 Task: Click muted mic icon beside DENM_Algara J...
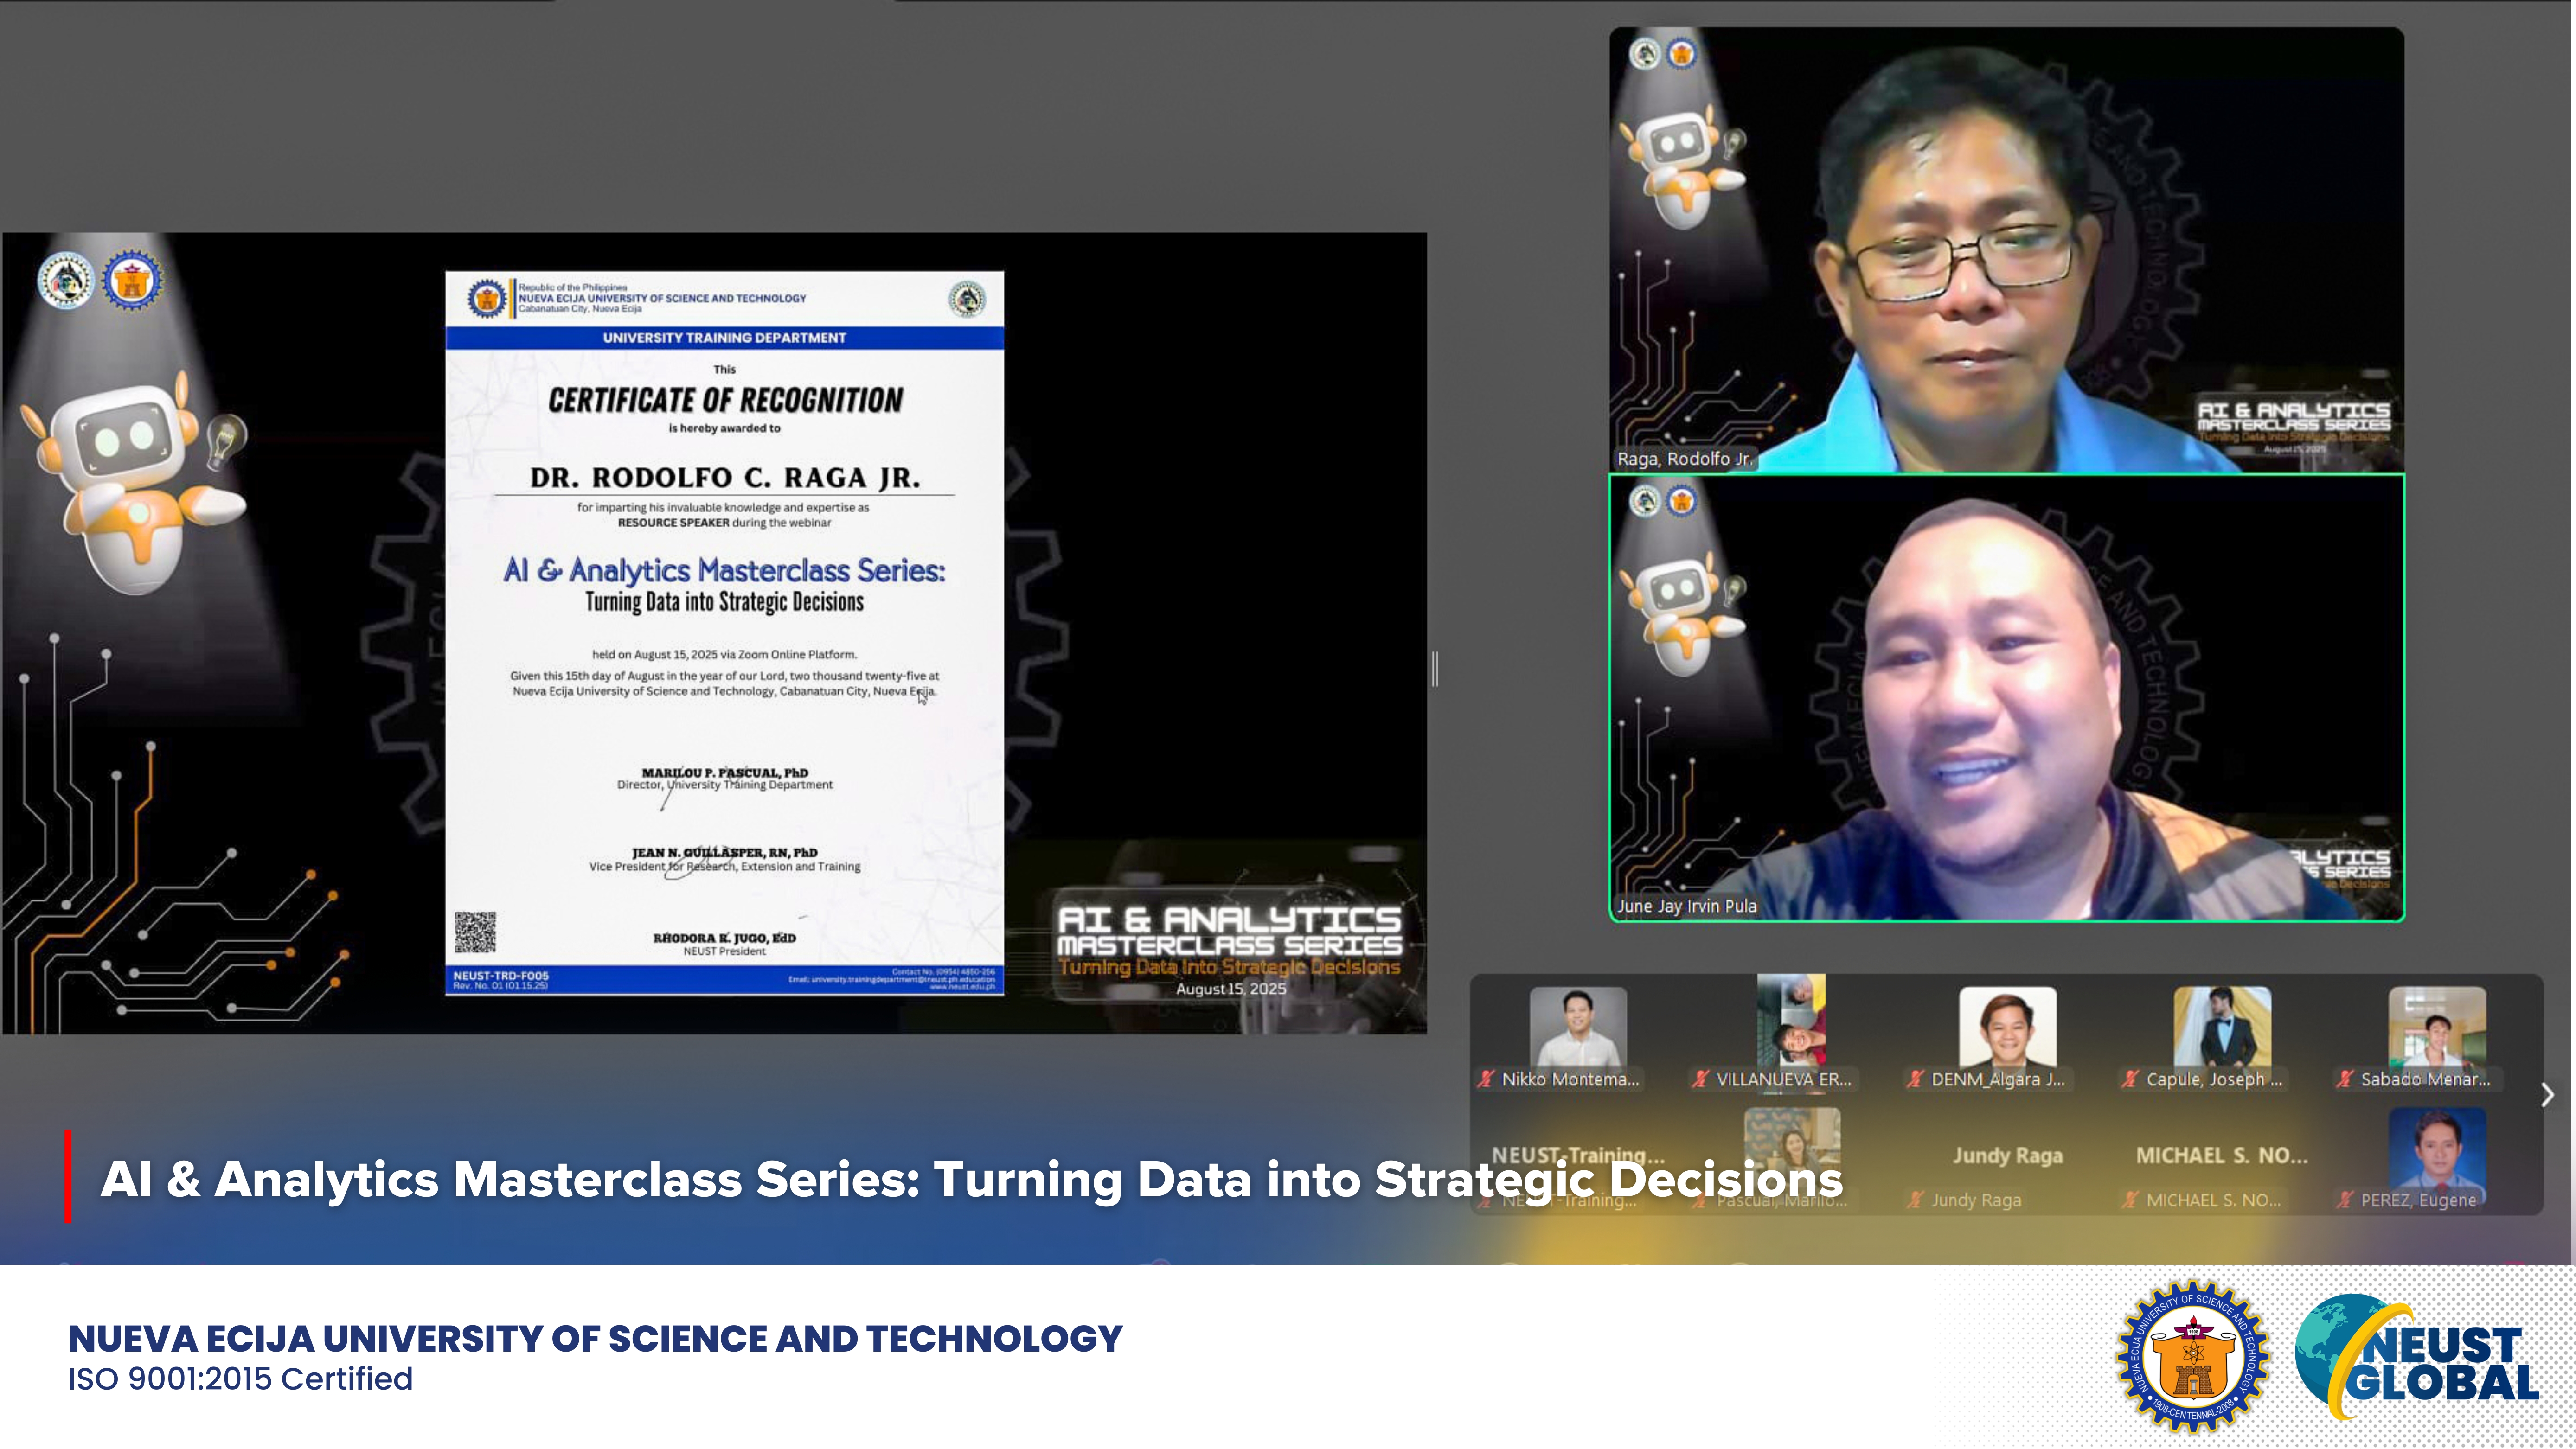point(1915,1079)
